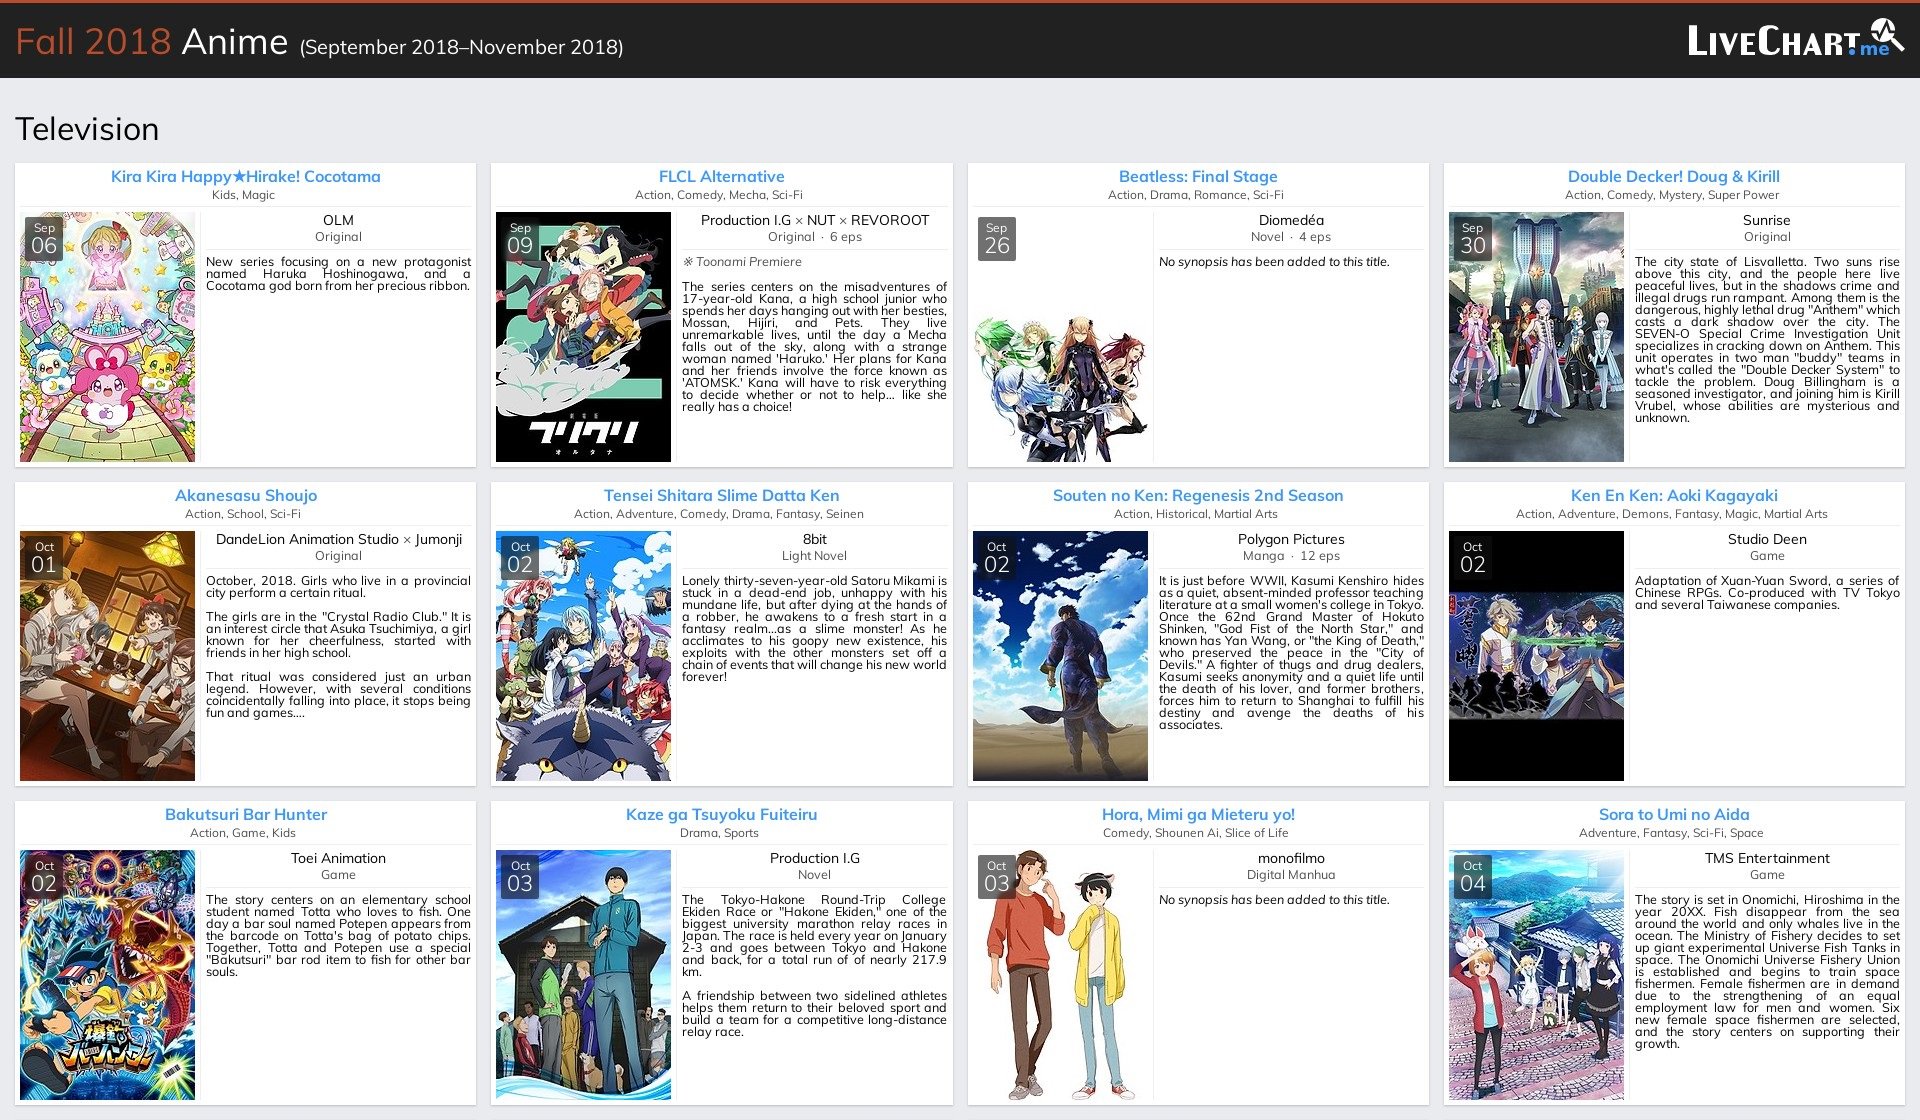Open Tensei Shitara Slime Datta Ken link
This screenshot has height=1120, width=1920.
pos(721,495)
